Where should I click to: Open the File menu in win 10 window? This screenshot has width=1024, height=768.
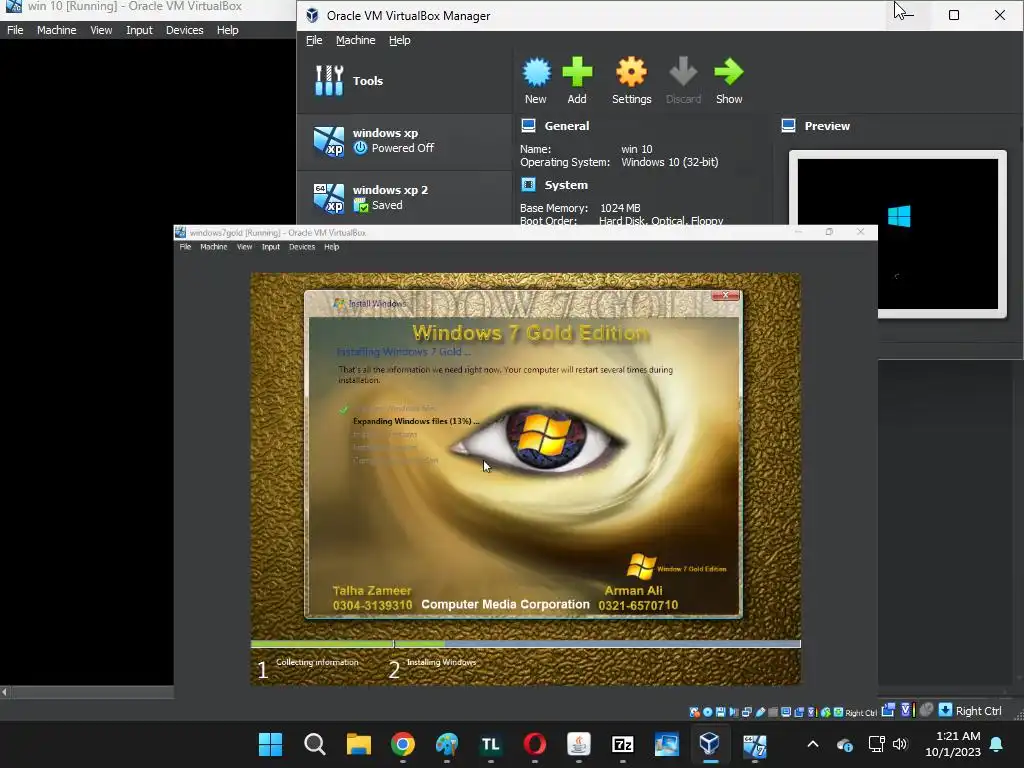click(x=15, y=30)
